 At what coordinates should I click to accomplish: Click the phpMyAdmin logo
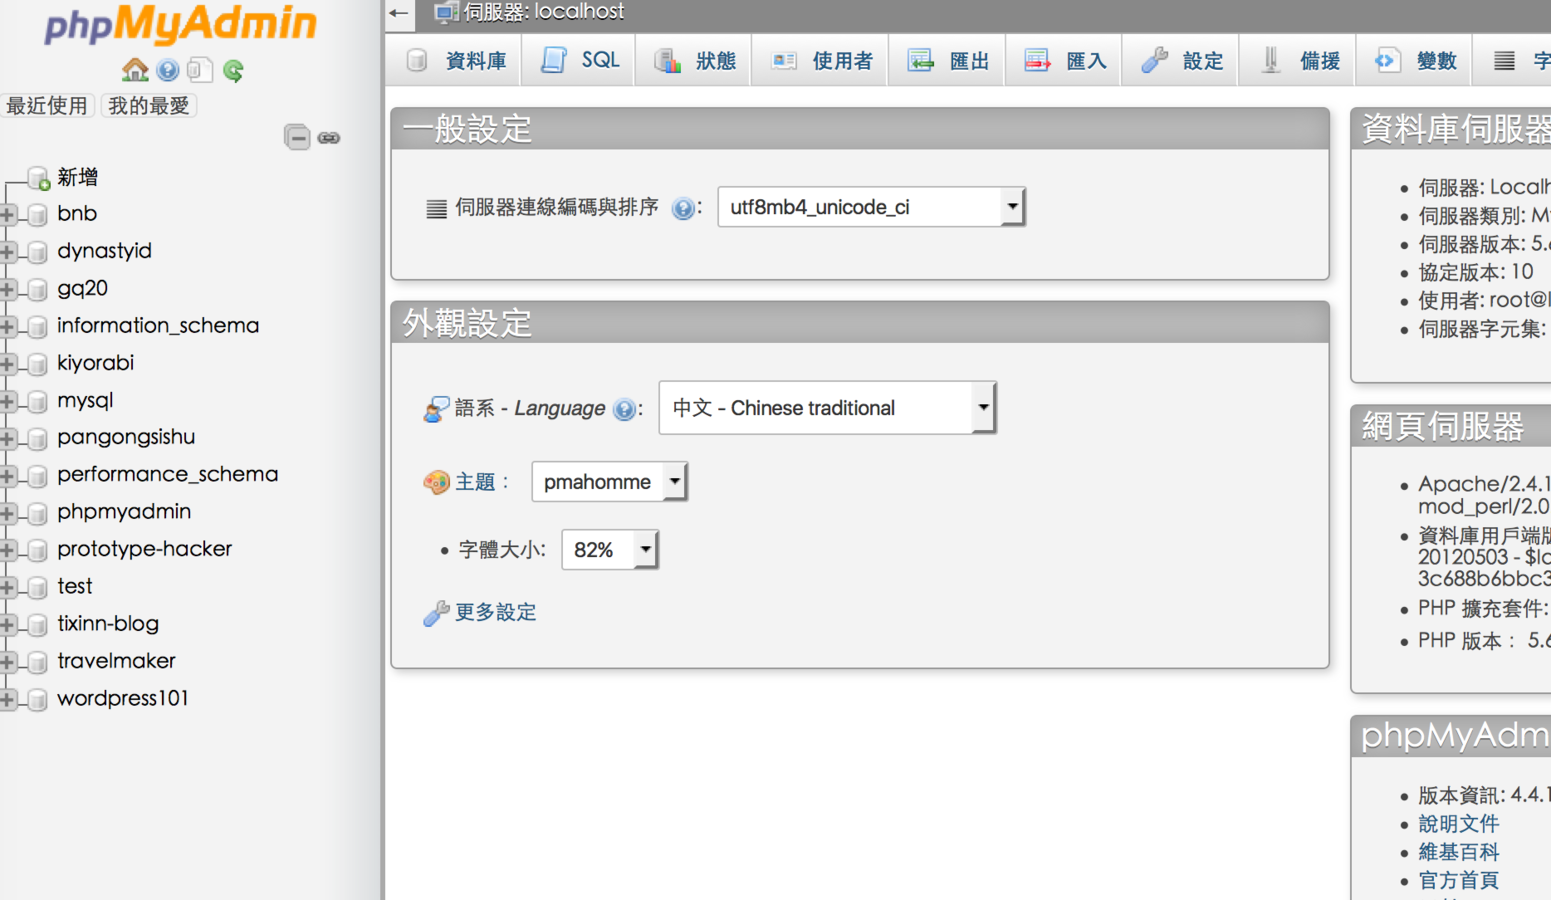pyautogui.click(x=181, y=25)
